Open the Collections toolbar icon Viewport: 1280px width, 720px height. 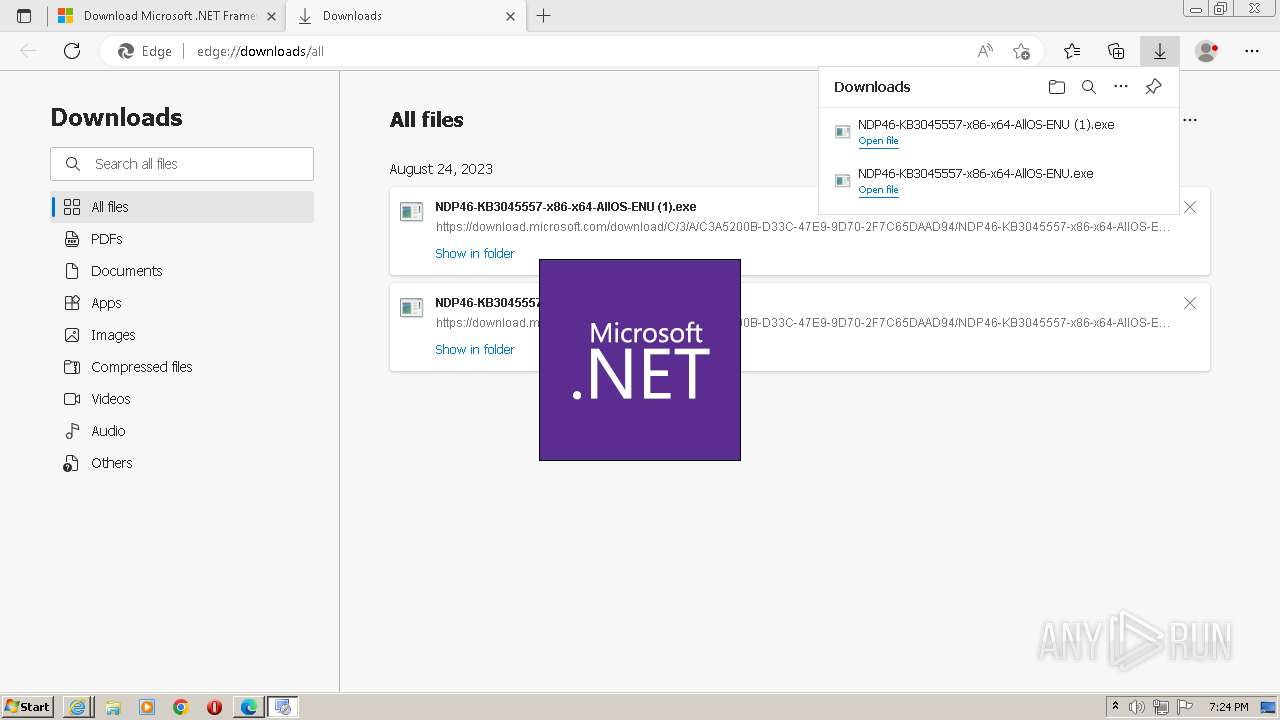[1116, 51]
